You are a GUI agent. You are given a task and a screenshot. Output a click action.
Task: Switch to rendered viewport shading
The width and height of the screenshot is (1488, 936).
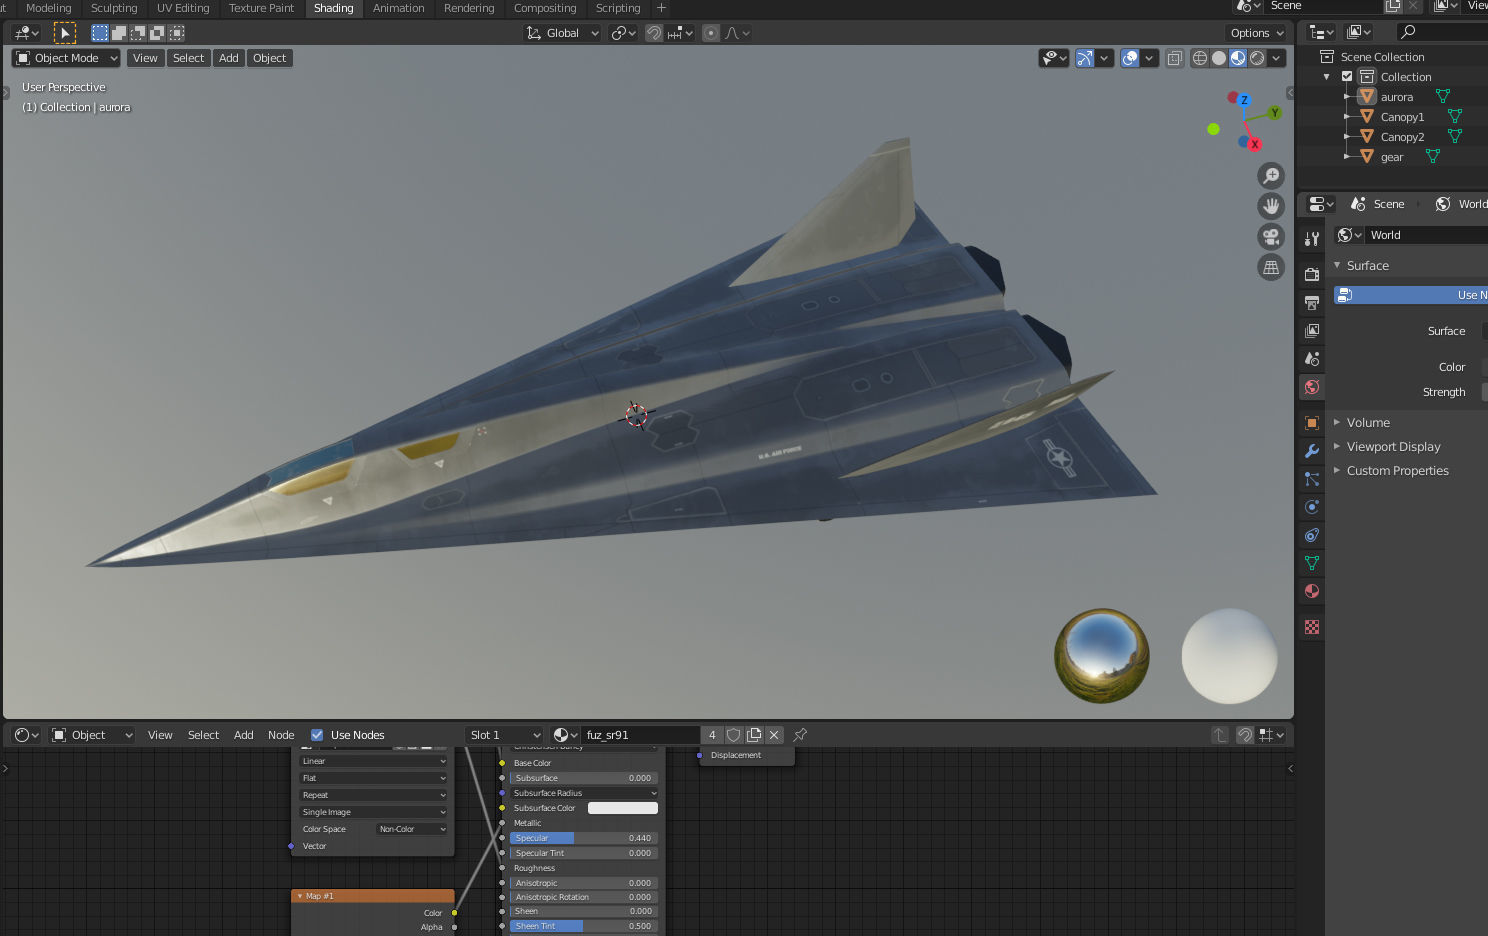[x=1257, y=58]
